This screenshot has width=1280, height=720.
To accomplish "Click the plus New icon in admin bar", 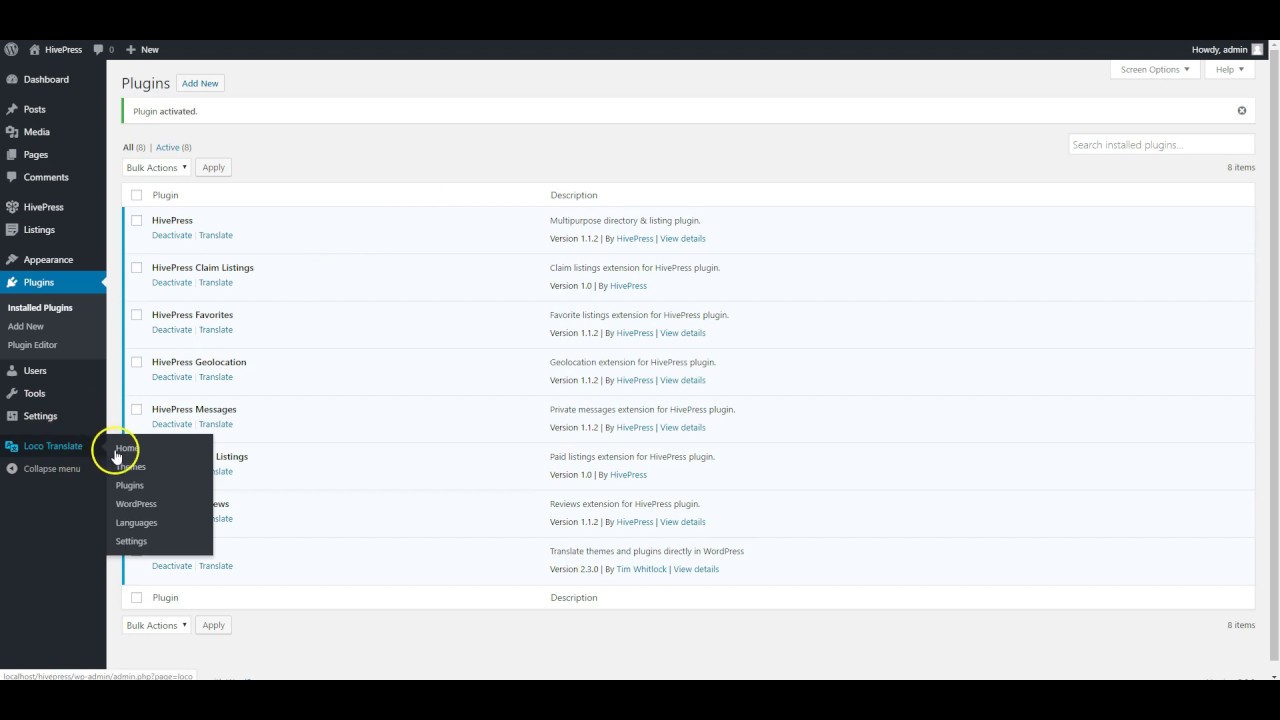I will pos(130,49).
